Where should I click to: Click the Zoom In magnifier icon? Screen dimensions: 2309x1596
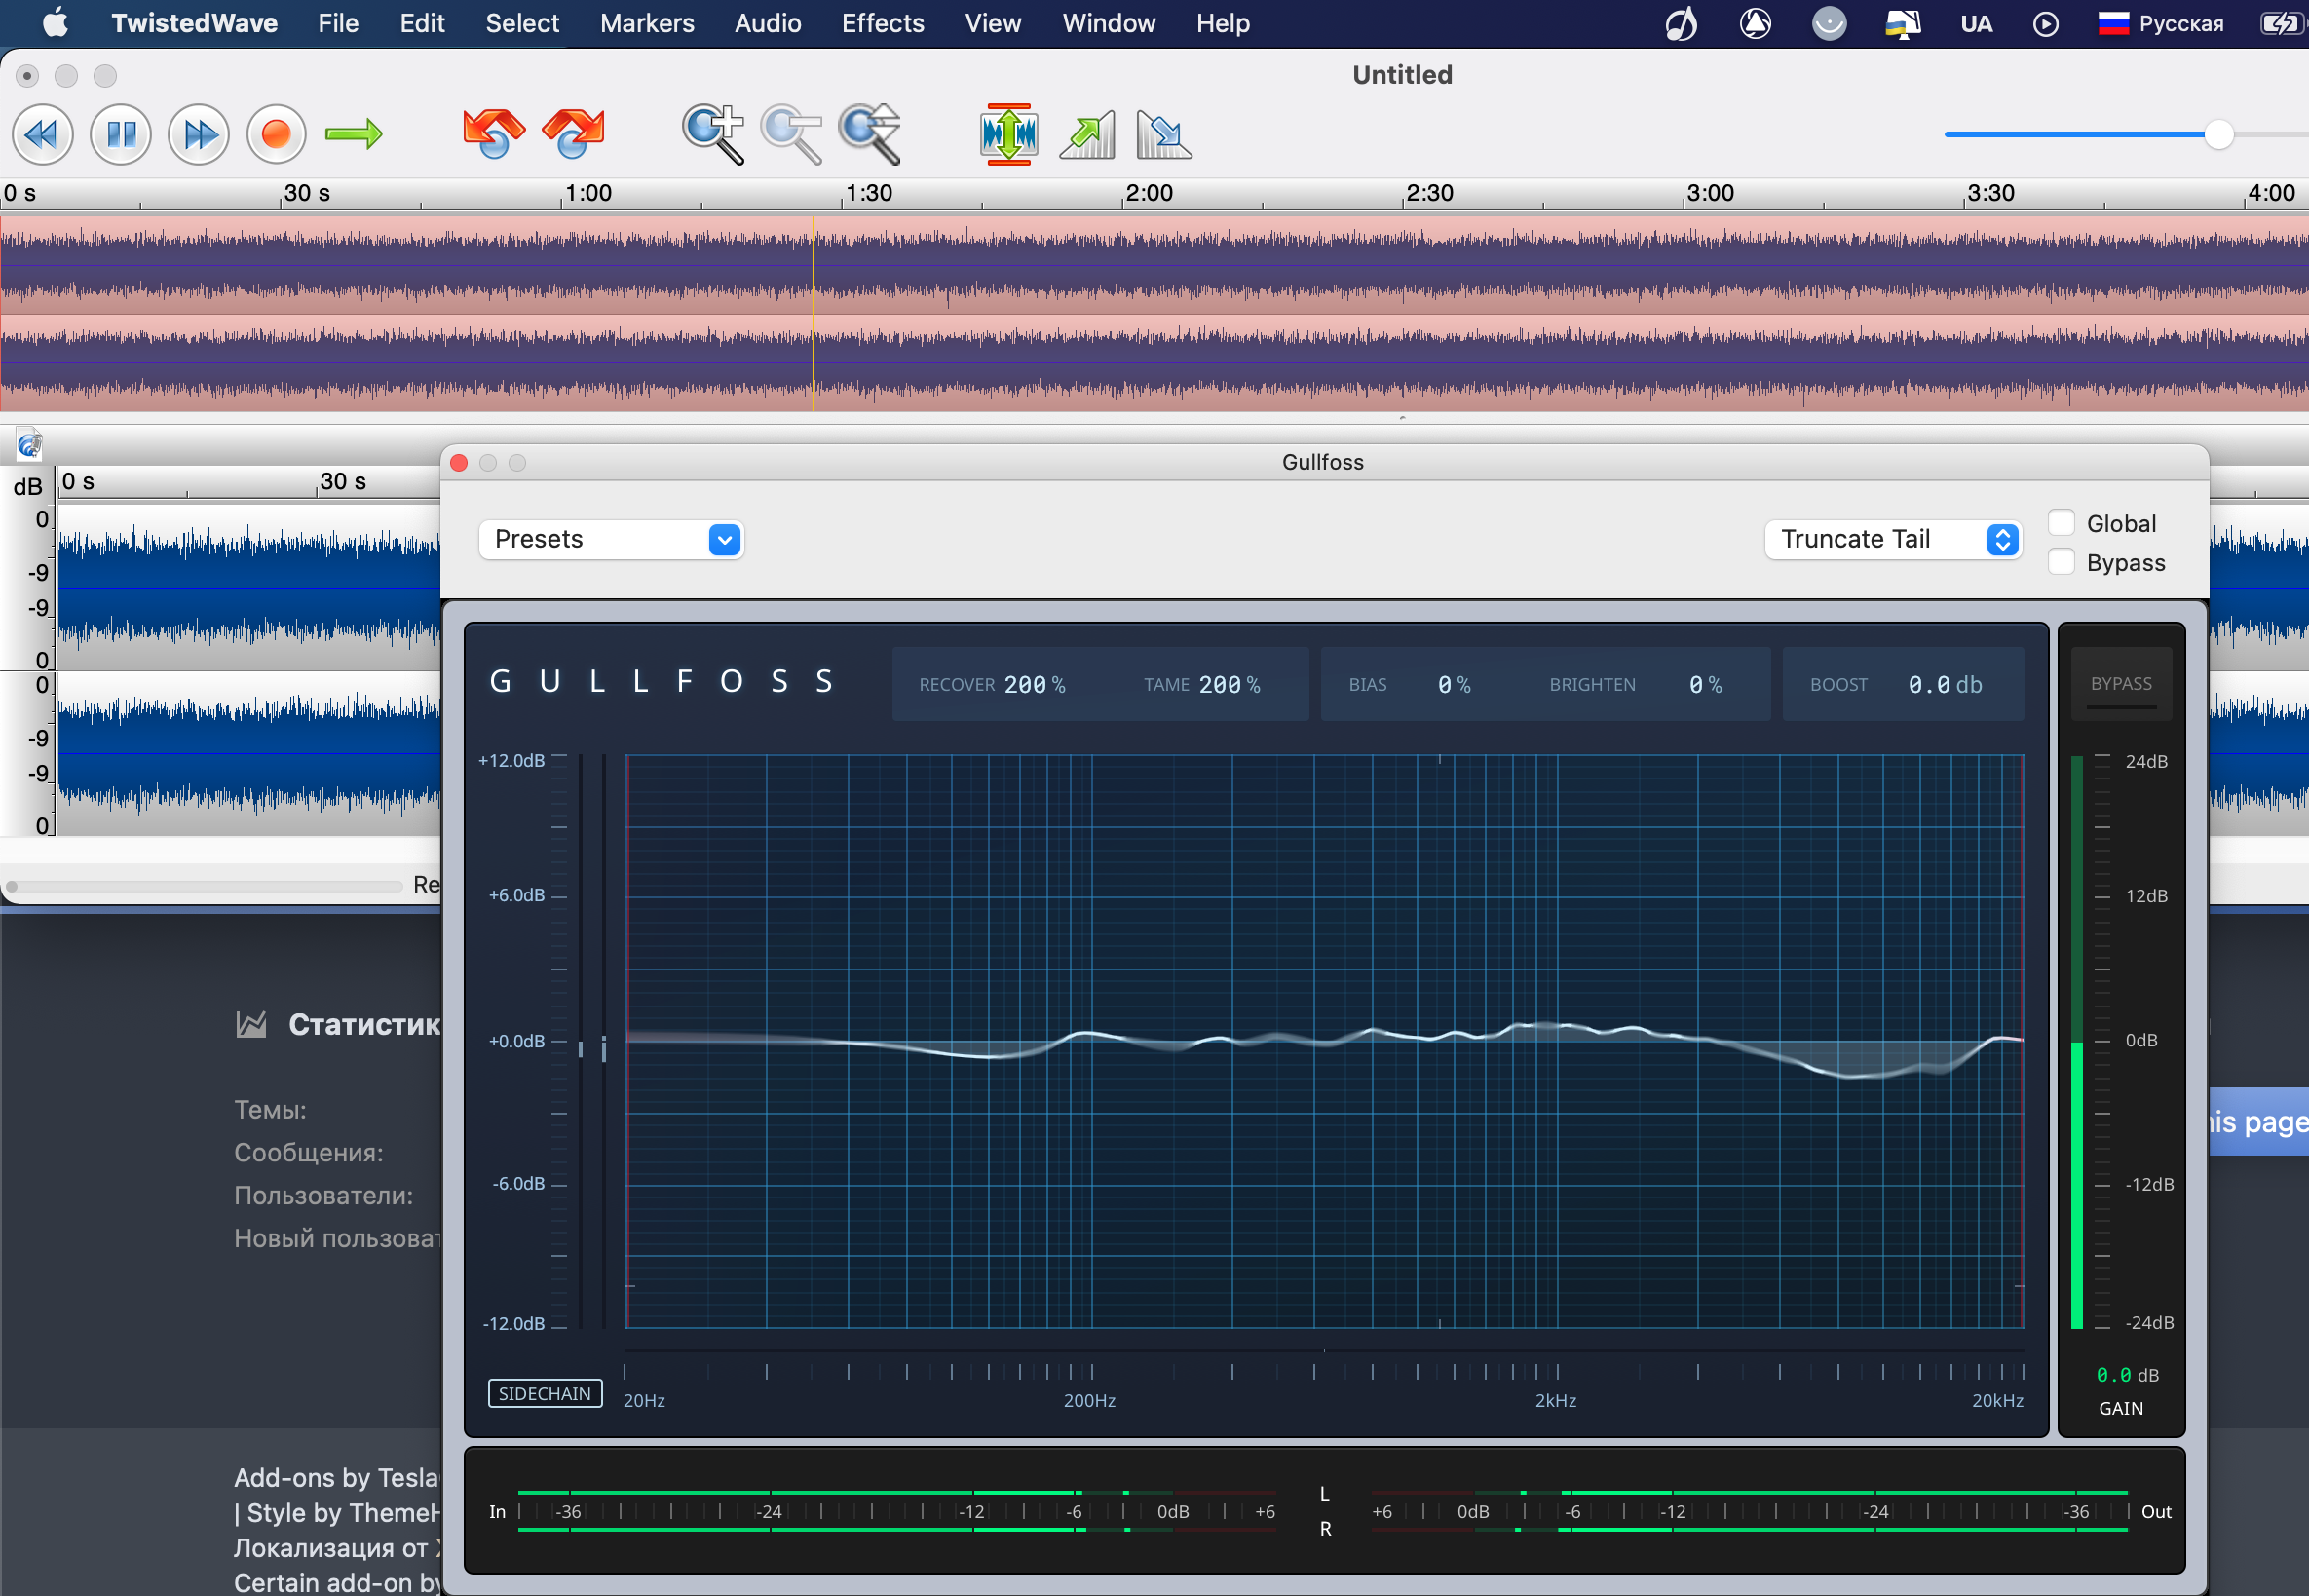tap(712, 134)
